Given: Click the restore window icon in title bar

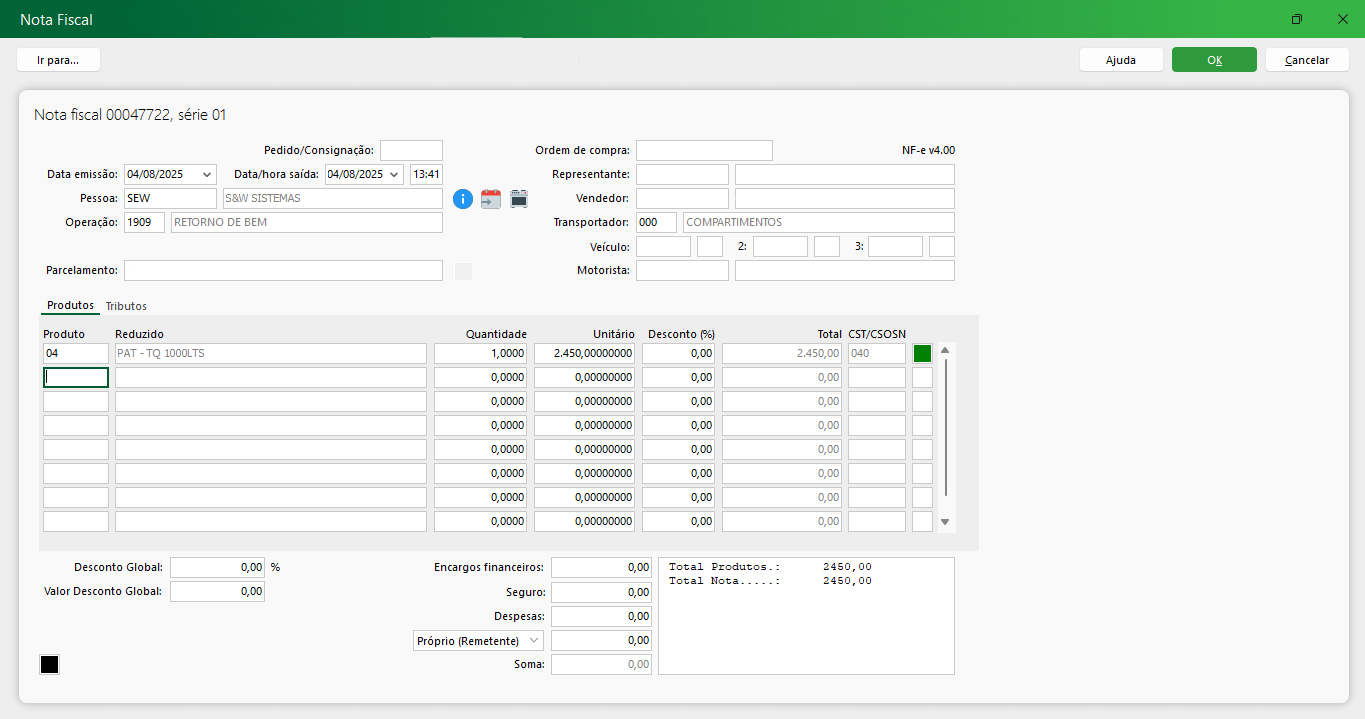Looking at the screenshot, I should 1297,19.
